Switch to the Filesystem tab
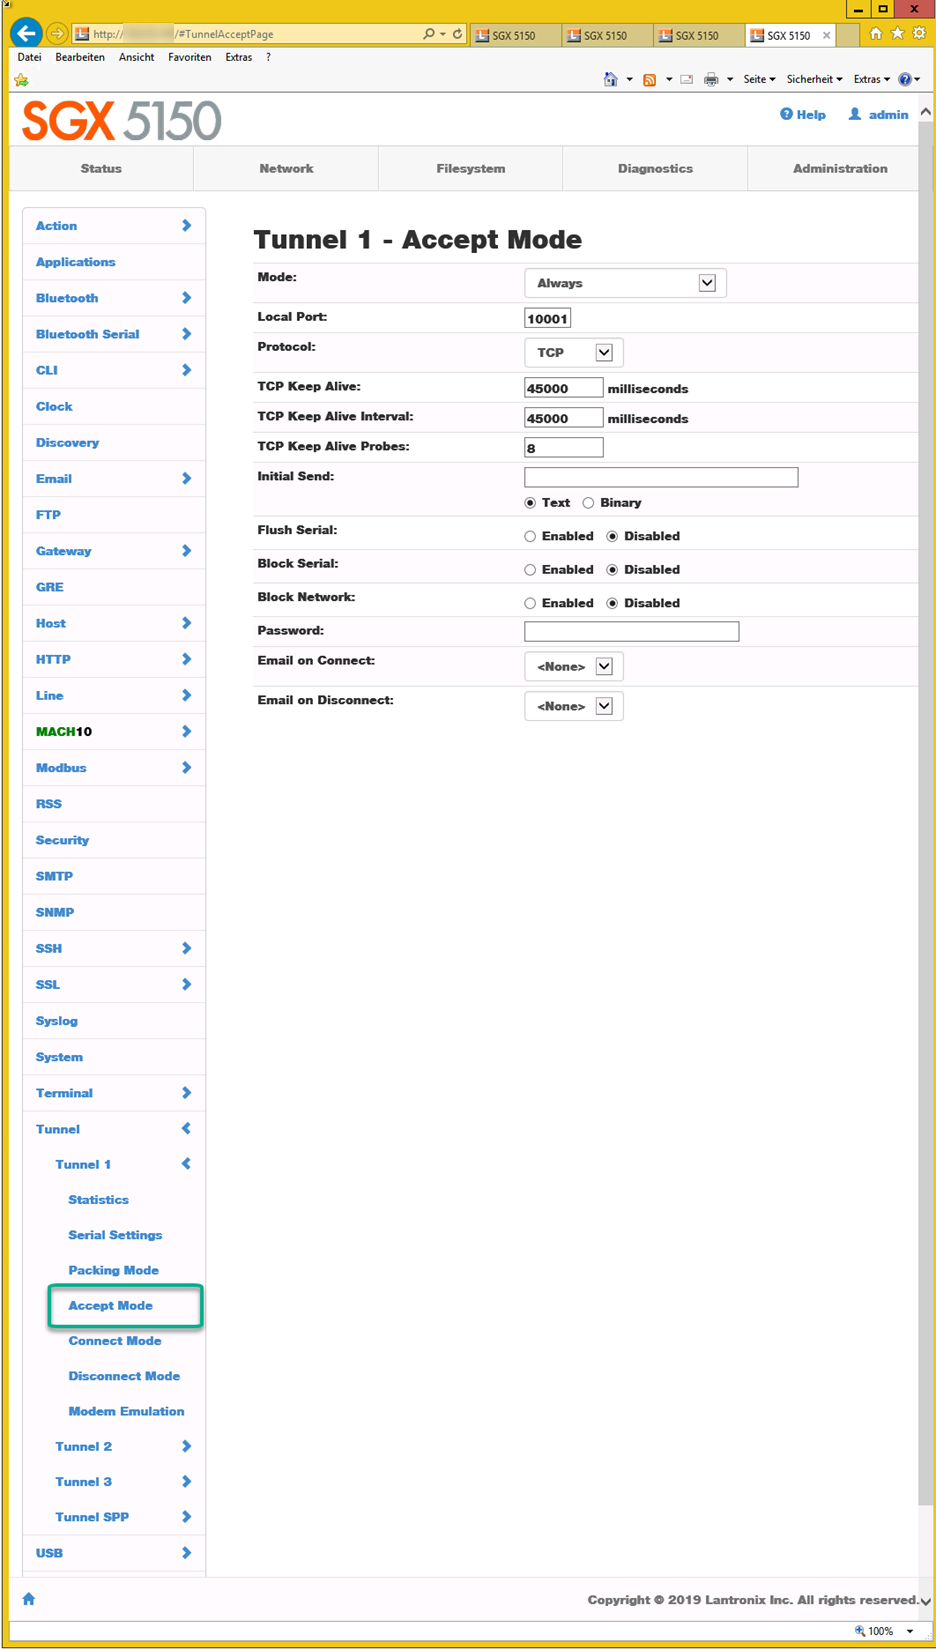The width and height of the screenshot is (936, 1650). click(471, 169)
